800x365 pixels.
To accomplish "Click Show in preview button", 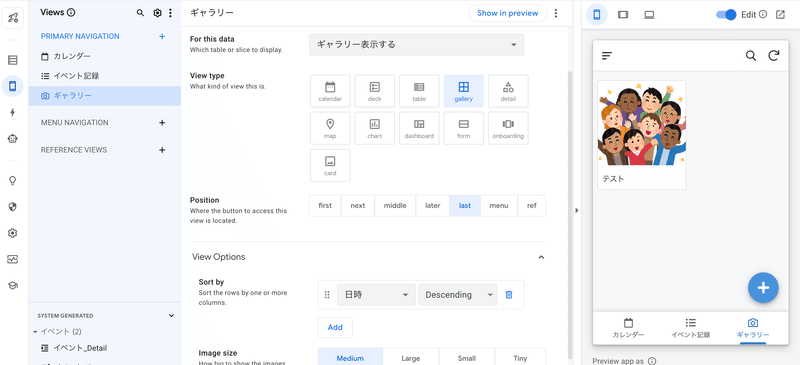I will [x=508, y=13].
